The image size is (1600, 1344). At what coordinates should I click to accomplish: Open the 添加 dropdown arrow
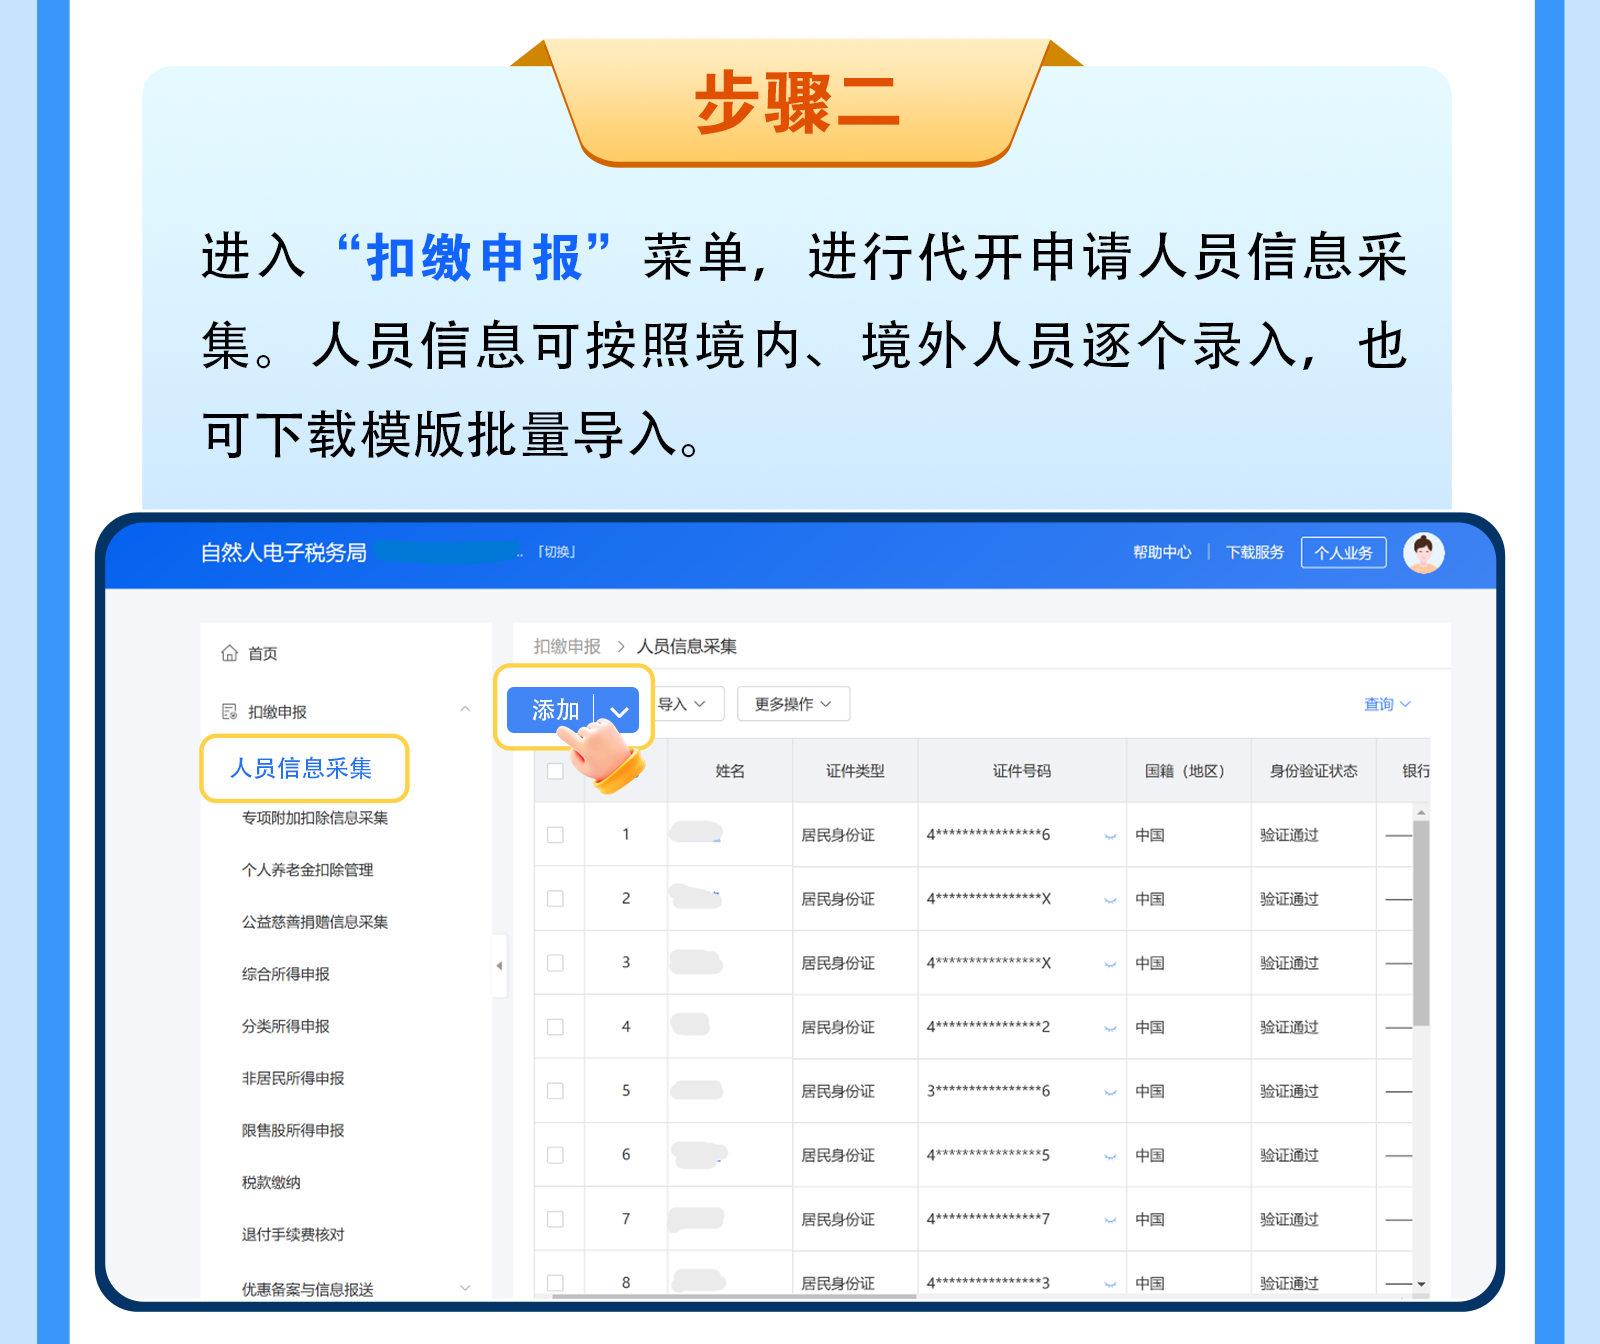(619, 711)
